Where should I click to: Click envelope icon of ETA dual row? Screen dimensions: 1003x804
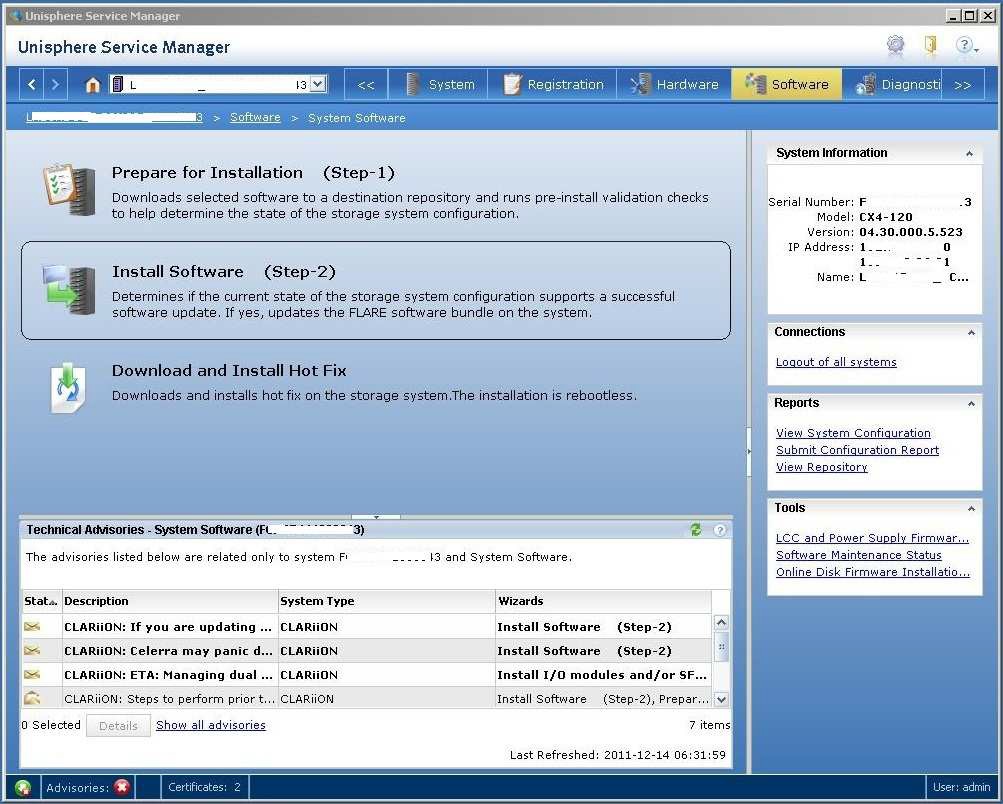coord(32,674)
